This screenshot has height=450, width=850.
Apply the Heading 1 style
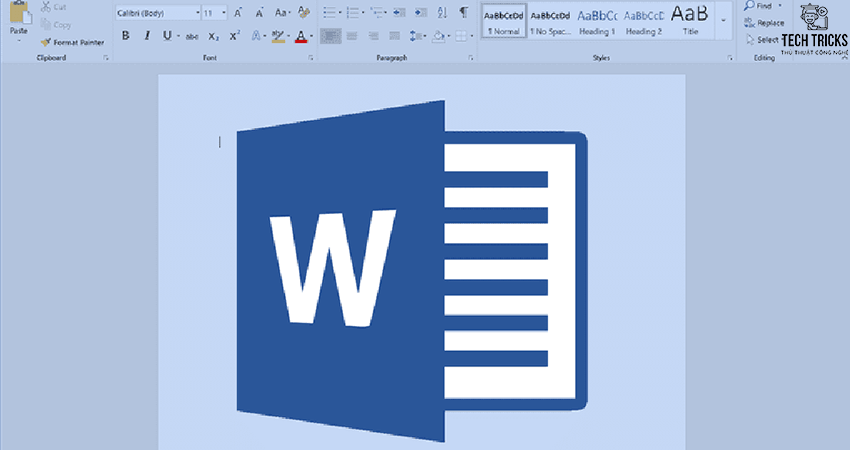coord(597,22)
